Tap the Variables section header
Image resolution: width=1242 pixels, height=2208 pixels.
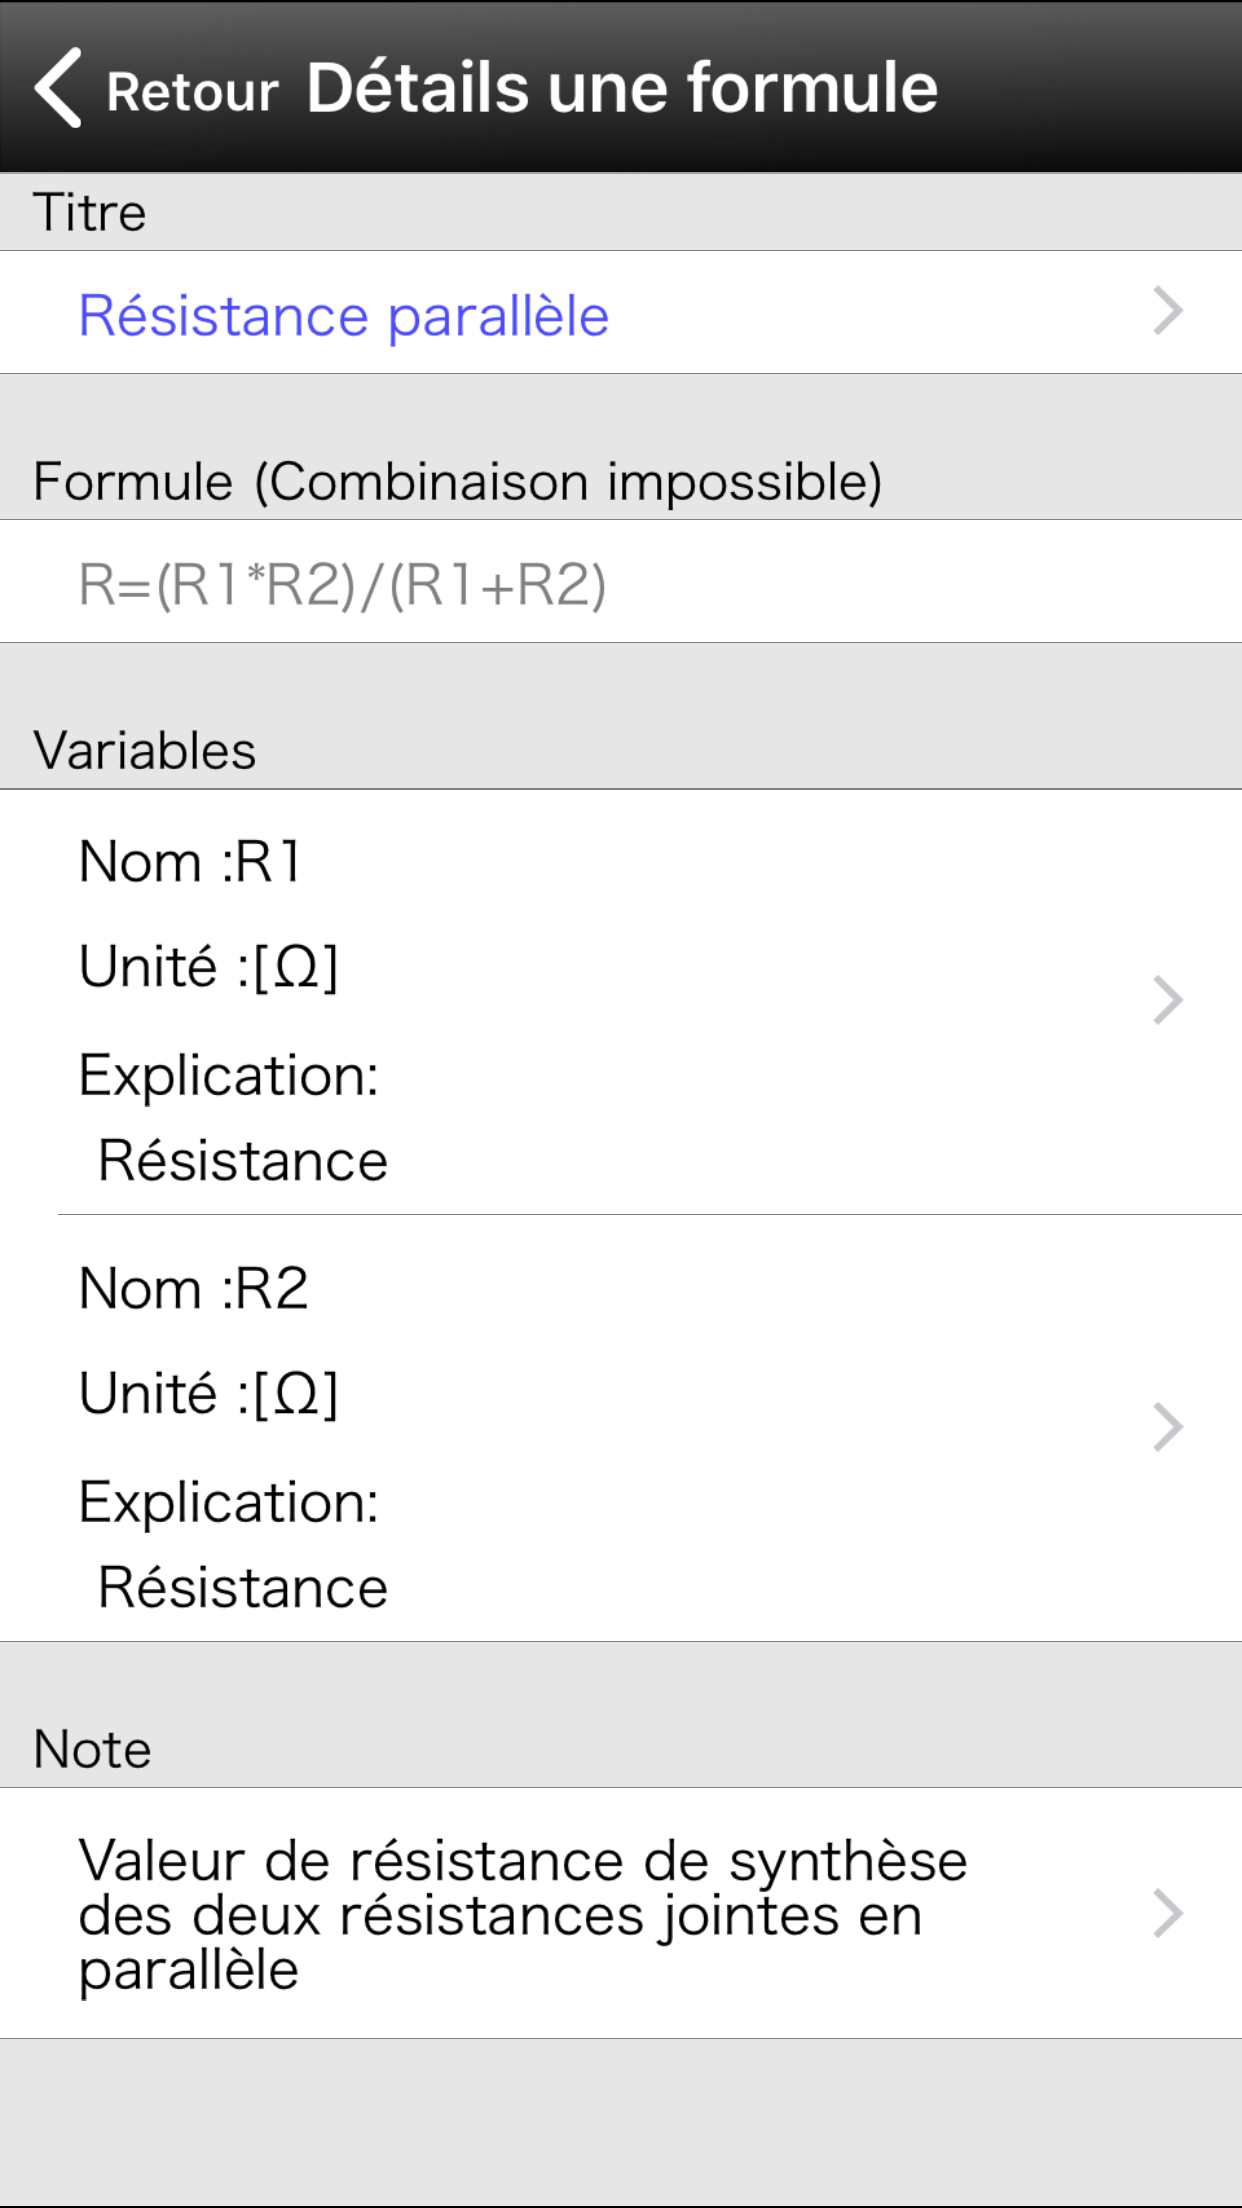click(145, 751)
